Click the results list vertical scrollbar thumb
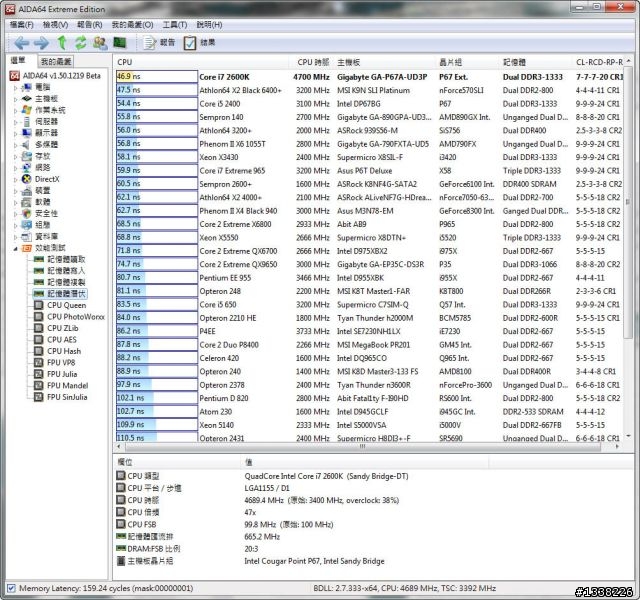This screenshot has width=640, height=600. (628, 201)
